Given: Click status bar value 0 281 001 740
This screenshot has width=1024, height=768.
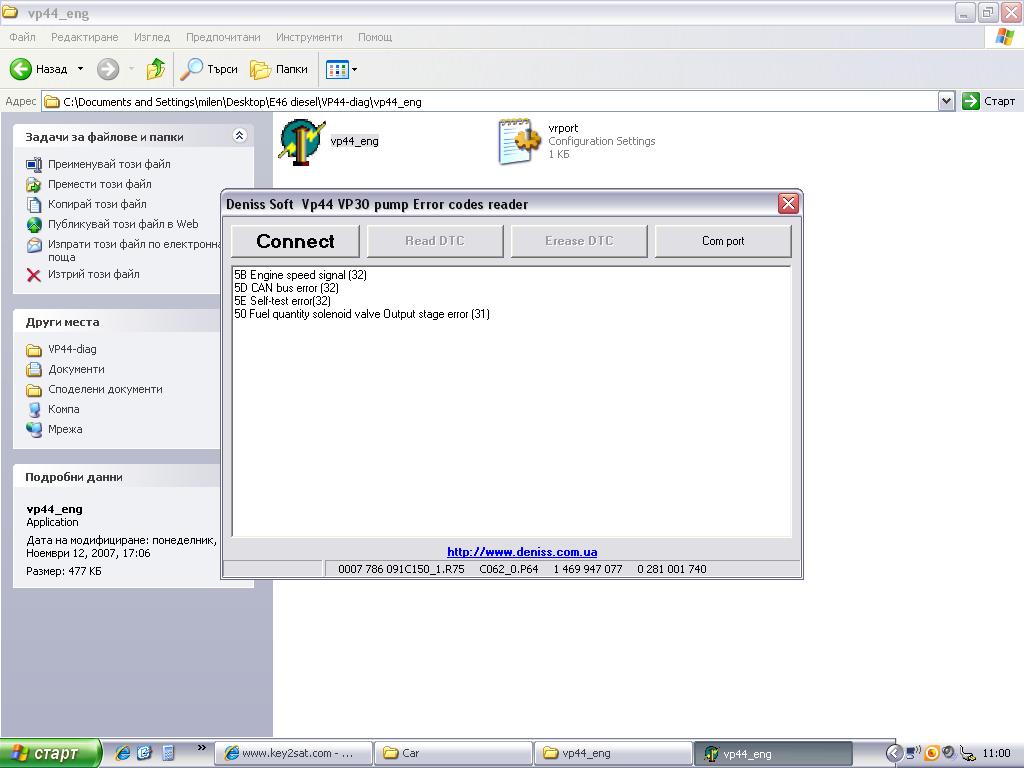Looking at the screenshot, I should [672, 569].
